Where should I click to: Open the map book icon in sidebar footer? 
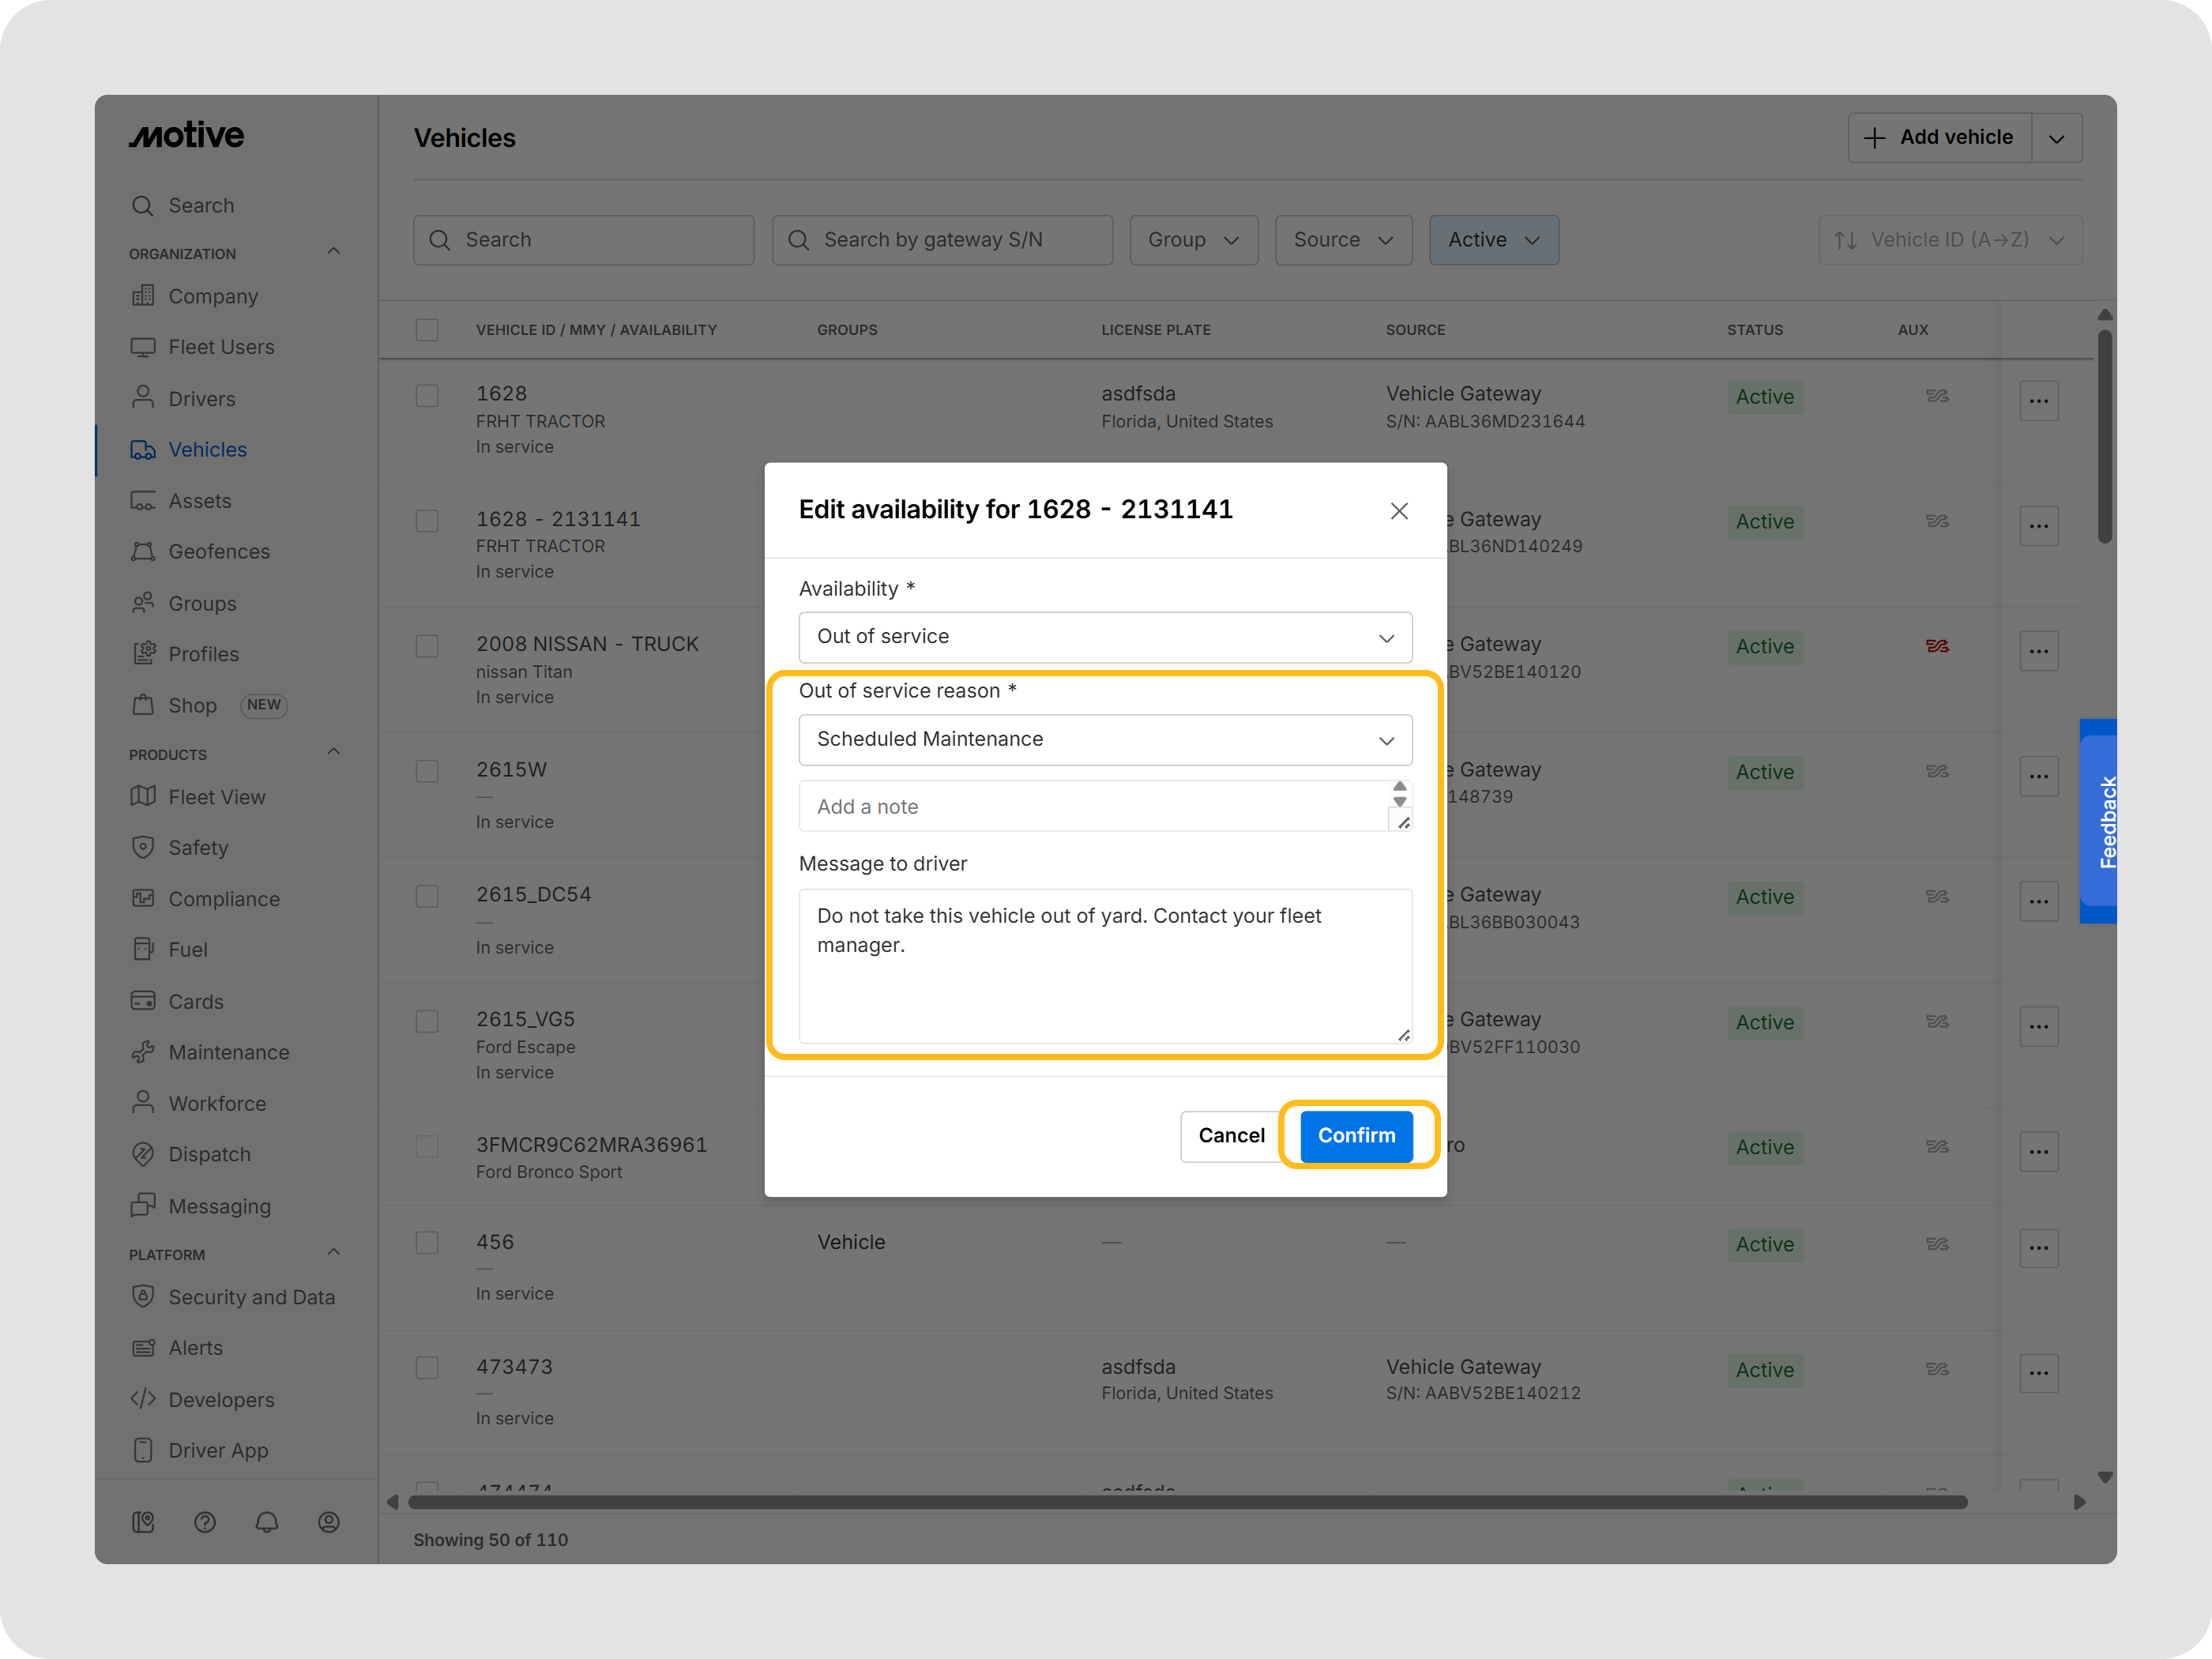point(143,1522)
